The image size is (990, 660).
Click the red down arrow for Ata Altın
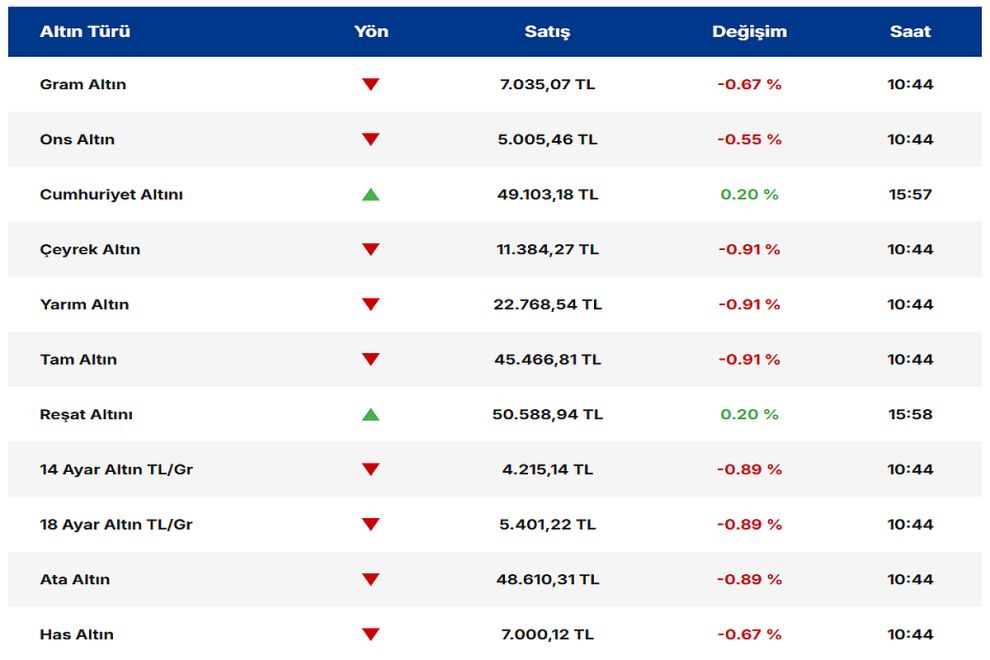371,580
